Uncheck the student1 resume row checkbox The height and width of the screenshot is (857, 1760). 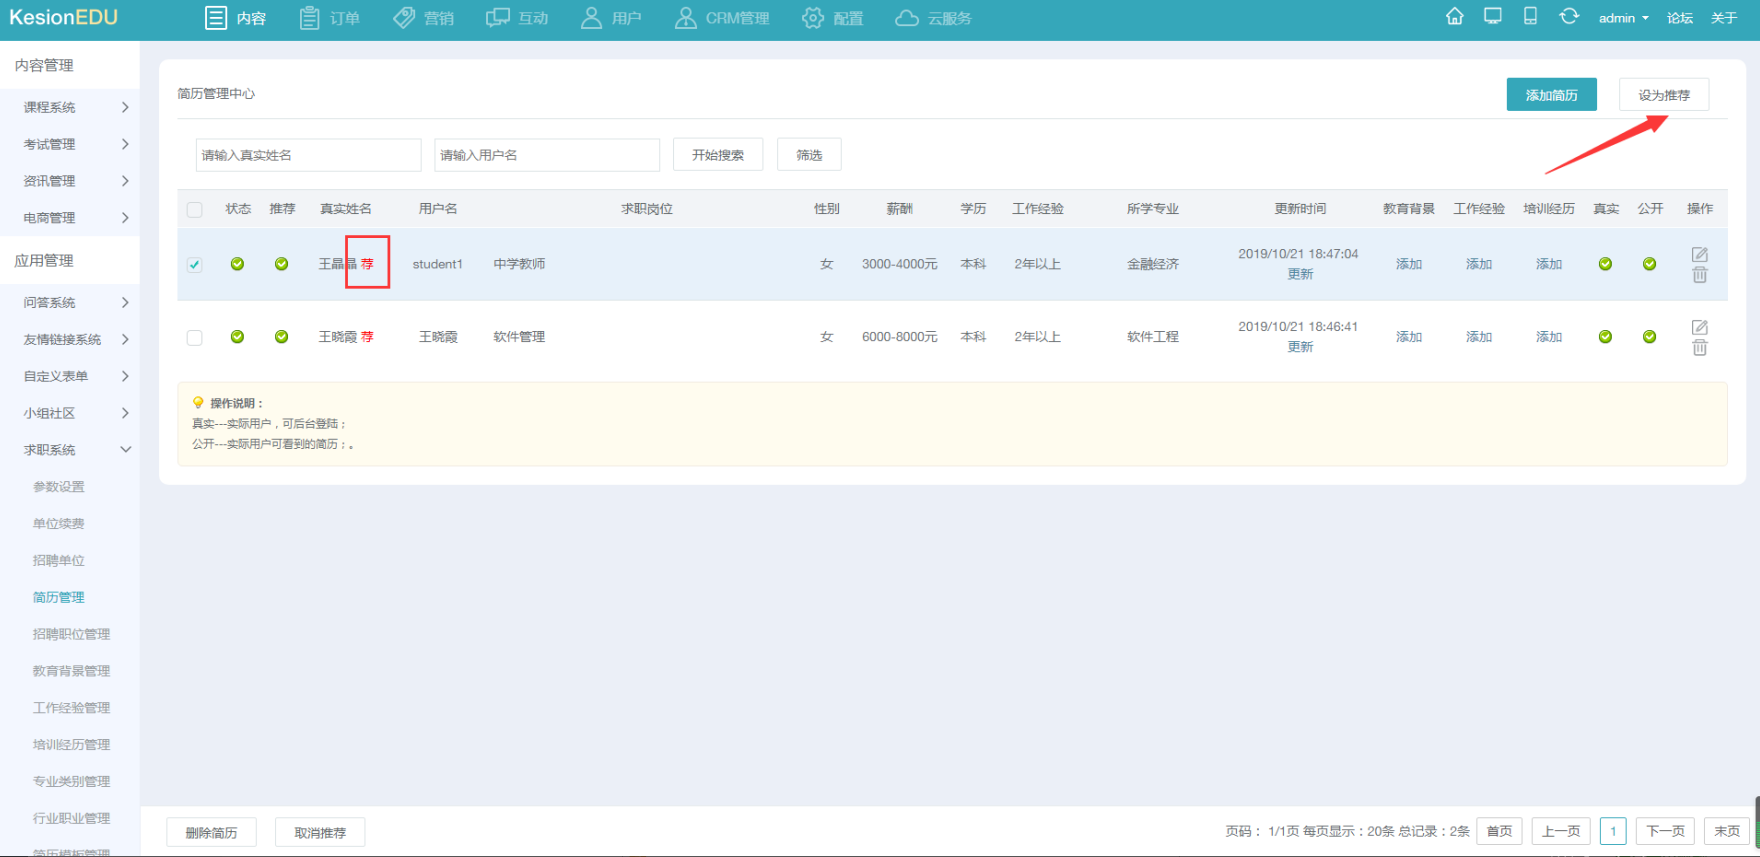(x=195, y=265)
